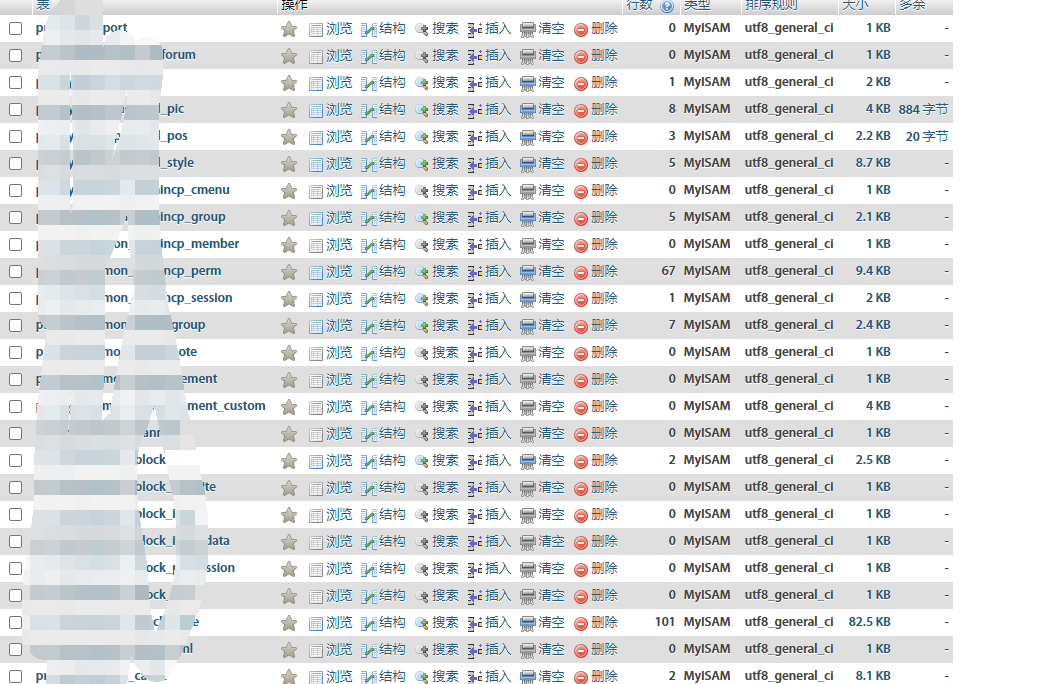Drop (删除) the incp_member table
This screenshot has height=684, width=1037.
pyautogui.click(x=596, y=244)
